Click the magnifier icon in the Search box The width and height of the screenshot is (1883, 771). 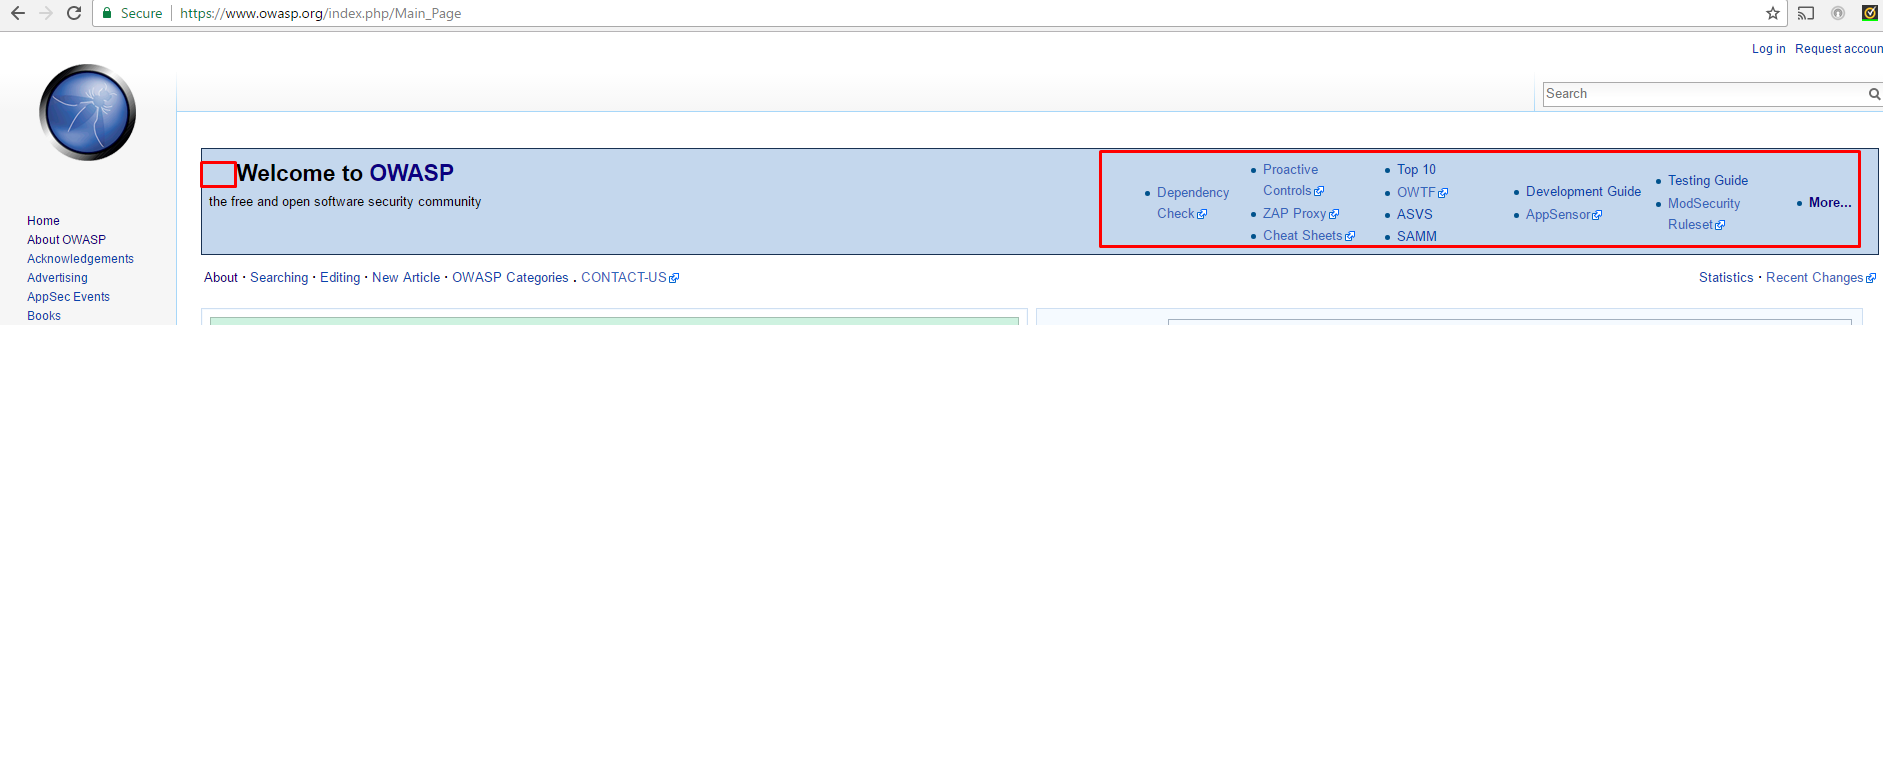[1875, 94]
